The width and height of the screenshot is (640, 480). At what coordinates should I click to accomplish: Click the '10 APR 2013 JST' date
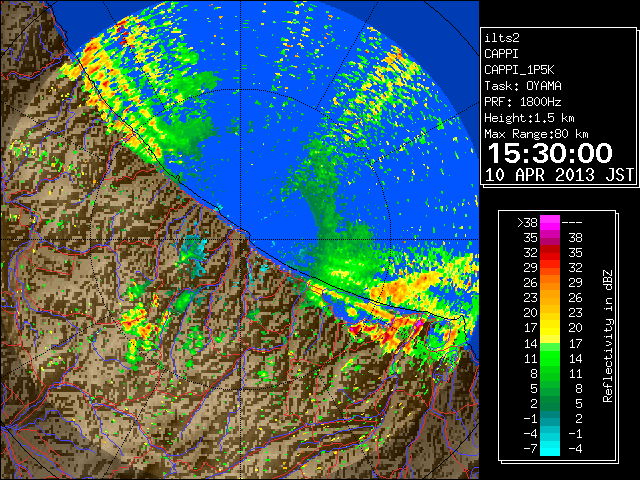559,175
